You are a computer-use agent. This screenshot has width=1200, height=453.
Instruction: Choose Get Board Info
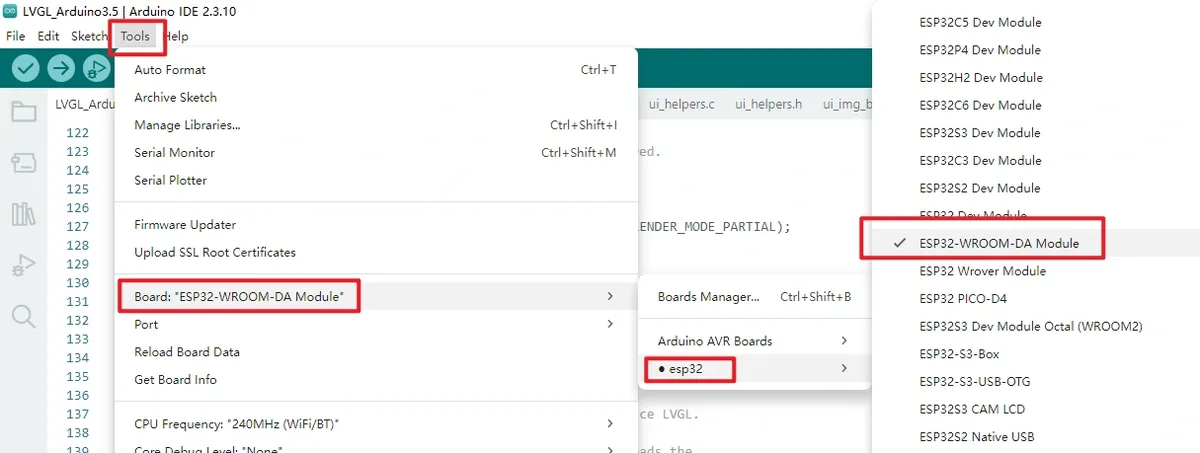[376, 379]
